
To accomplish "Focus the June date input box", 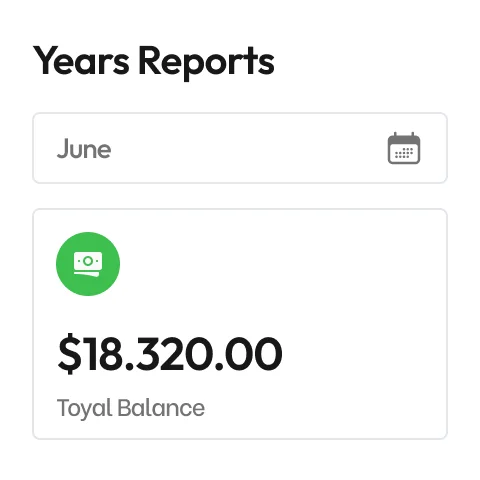I will (240, 148).
